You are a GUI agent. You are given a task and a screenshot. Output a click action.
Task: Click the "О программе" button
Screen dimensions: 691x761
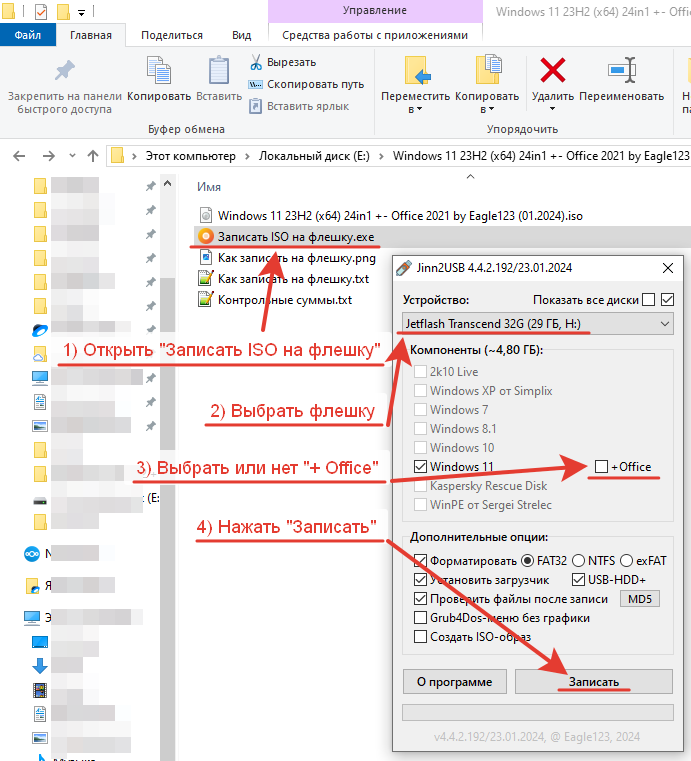(455, 682)
